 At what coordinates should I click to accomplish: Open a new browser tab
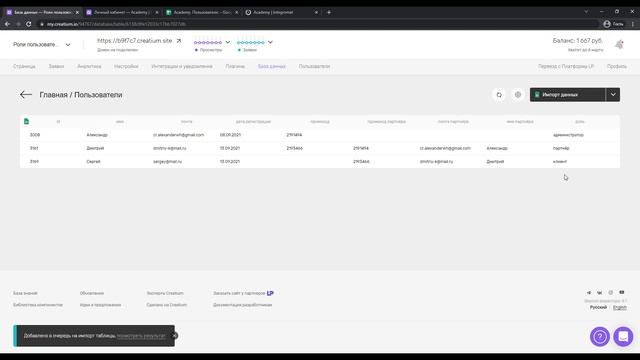click(x=329, y=12)
